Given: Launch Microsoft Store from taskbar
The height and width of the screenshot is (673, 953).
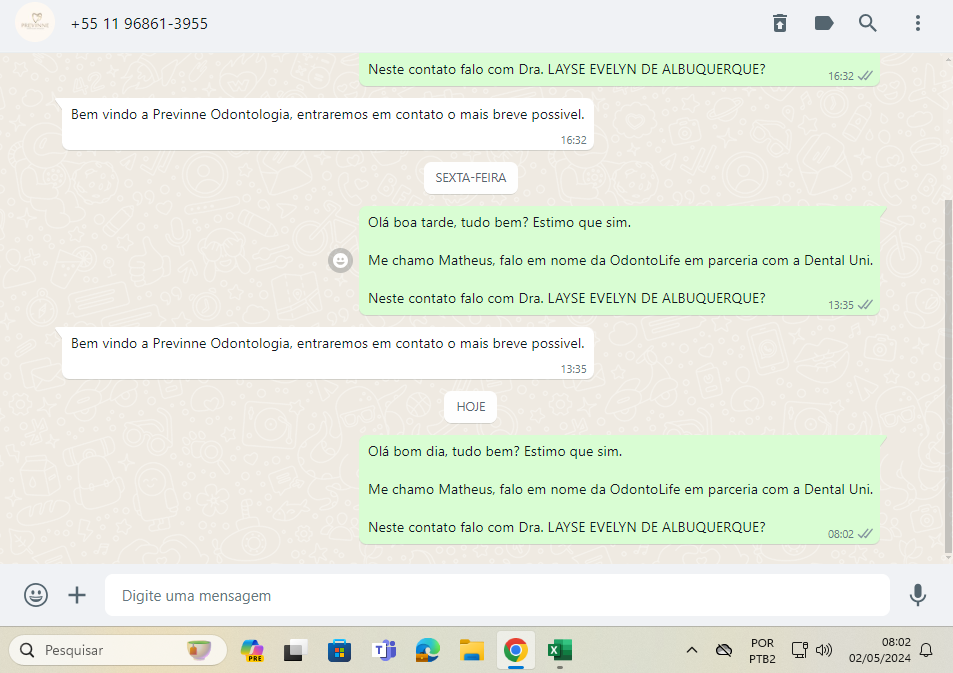Looking at the screenshot, I should pos(339,650).
